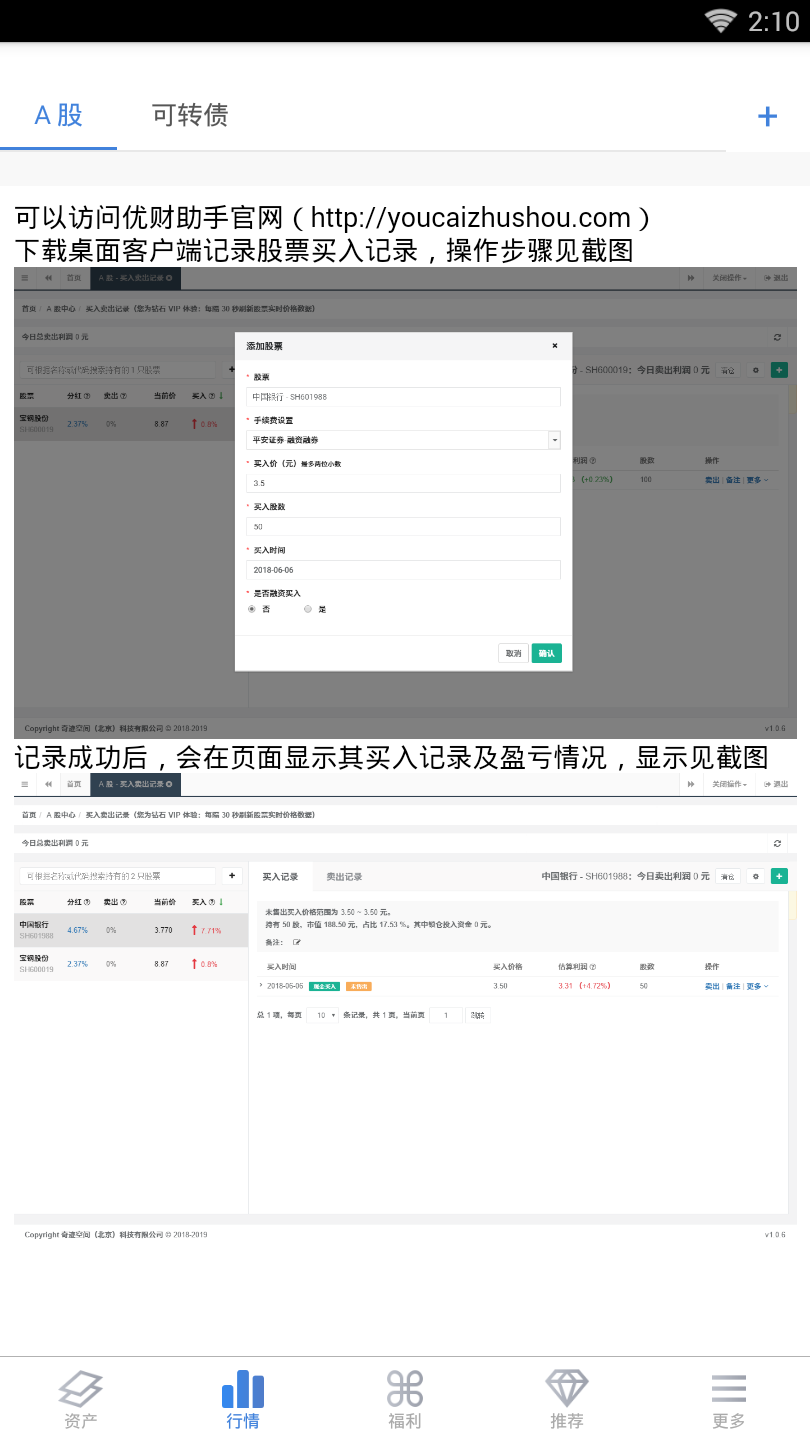Click the 确认 button in the 添加股票 dialog
The image size is (810, 1440).
546,652
